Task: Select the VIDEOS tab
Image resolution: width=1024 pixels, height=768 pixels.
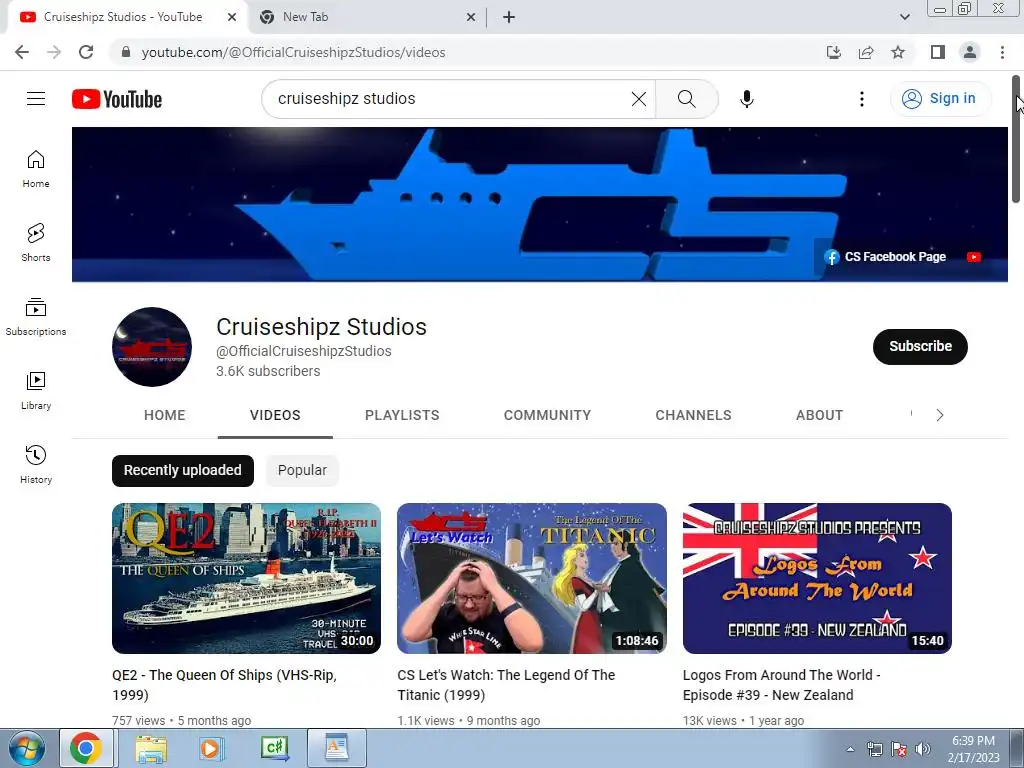Action: [275, 415]
